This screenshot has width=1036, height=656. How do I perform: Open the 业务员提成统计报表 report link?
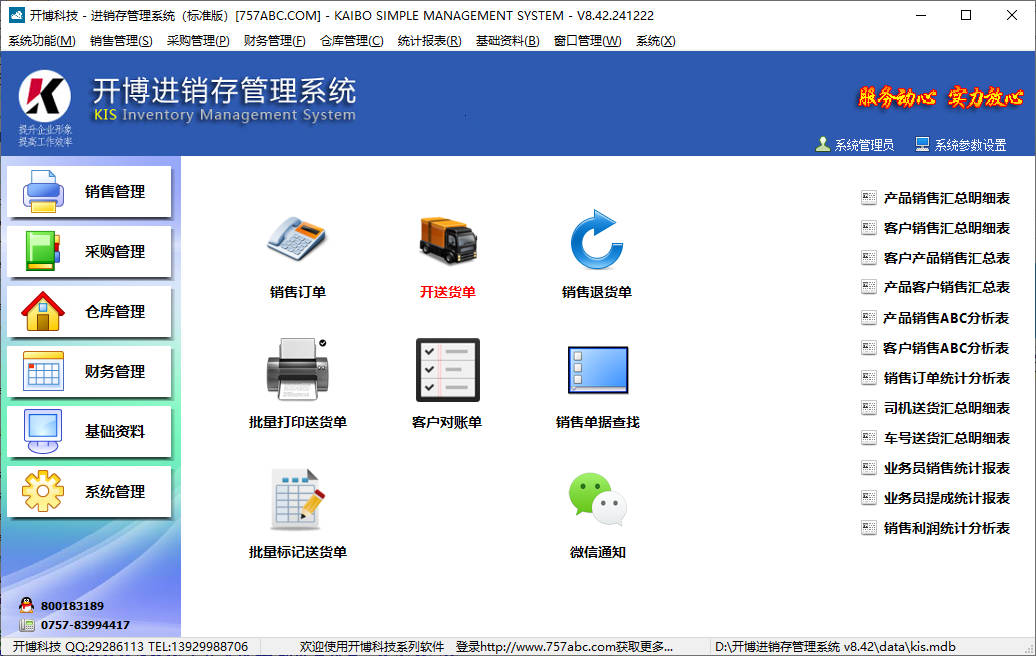(946, 498)
